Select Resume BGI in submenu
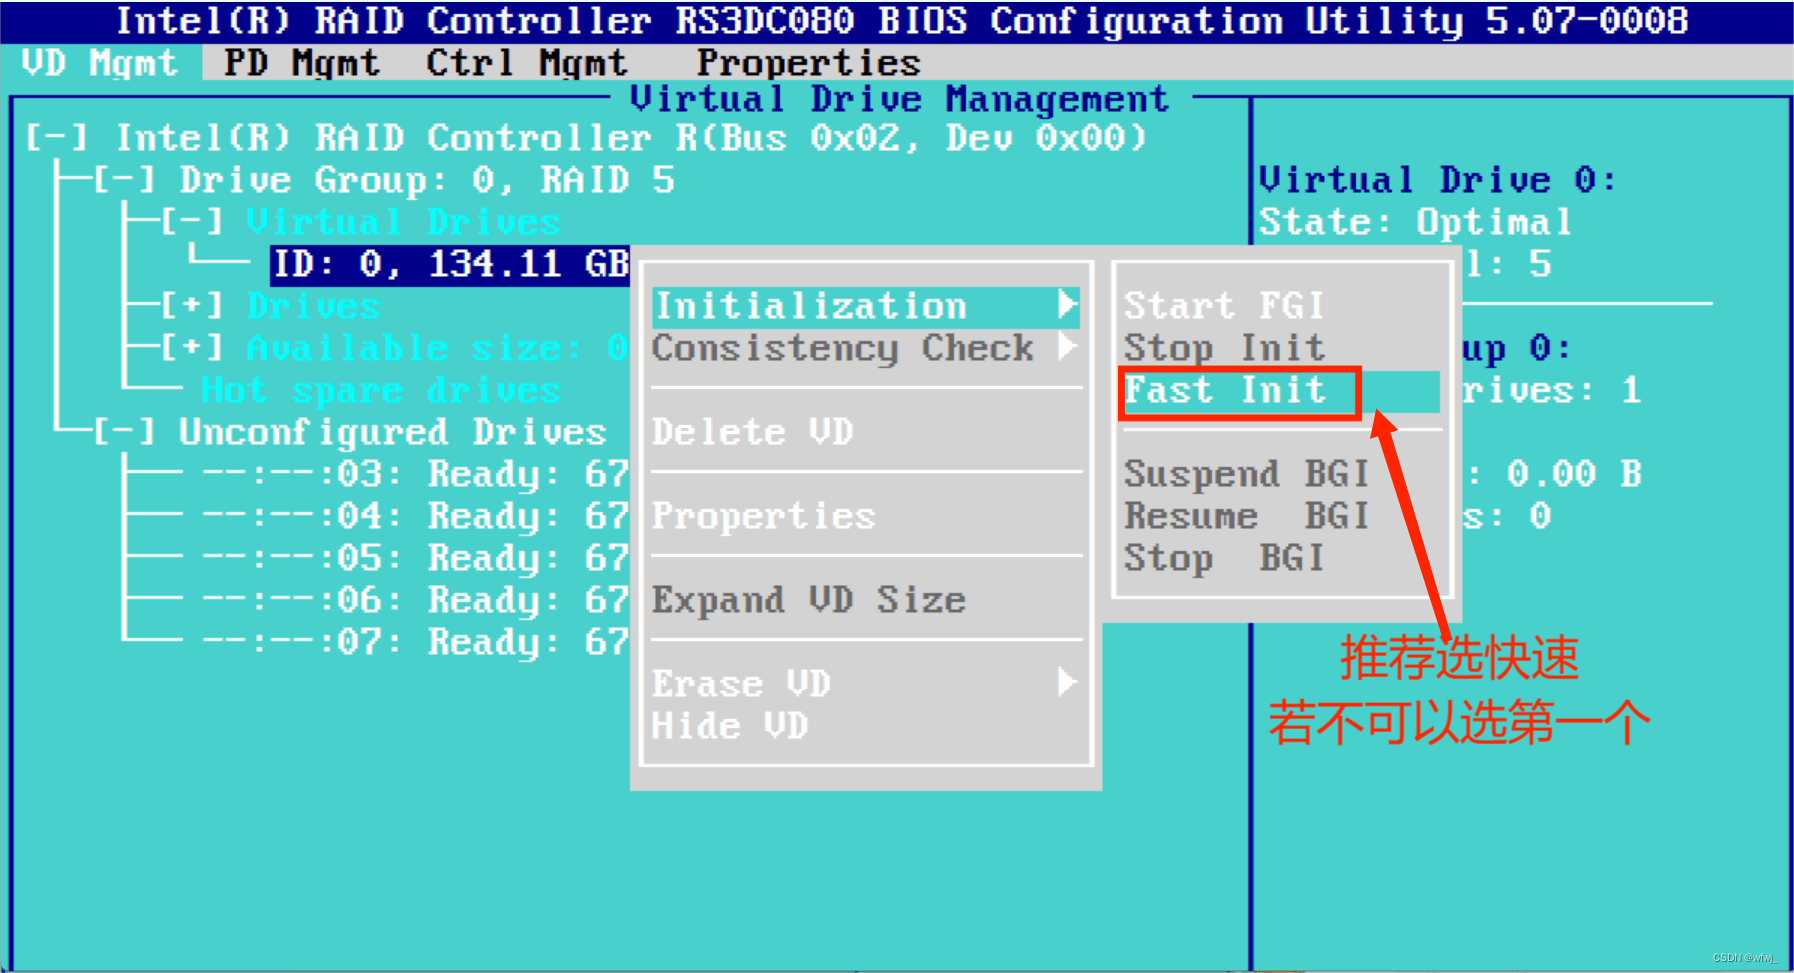This screenshot has width=1794, height=973. [x=1246, y=516]
